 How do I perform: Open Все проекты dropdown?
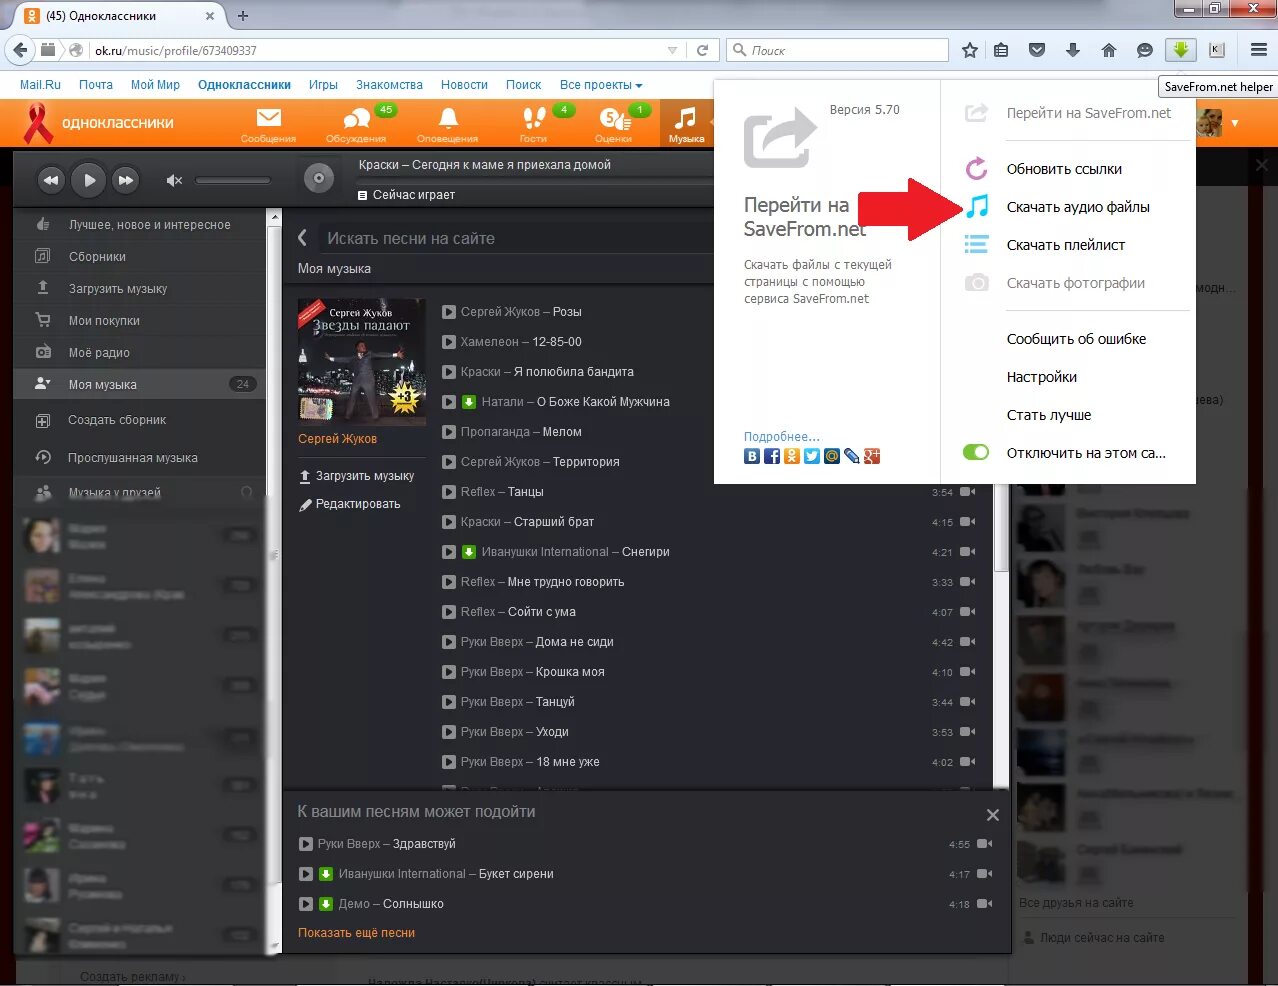click(601, 85)
